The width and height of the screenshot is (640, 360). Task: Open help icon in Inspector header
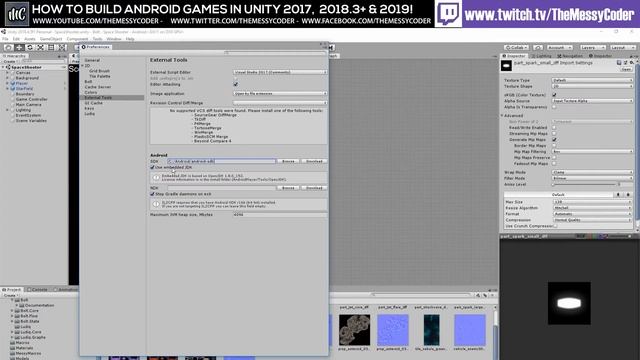coord(619,63)
